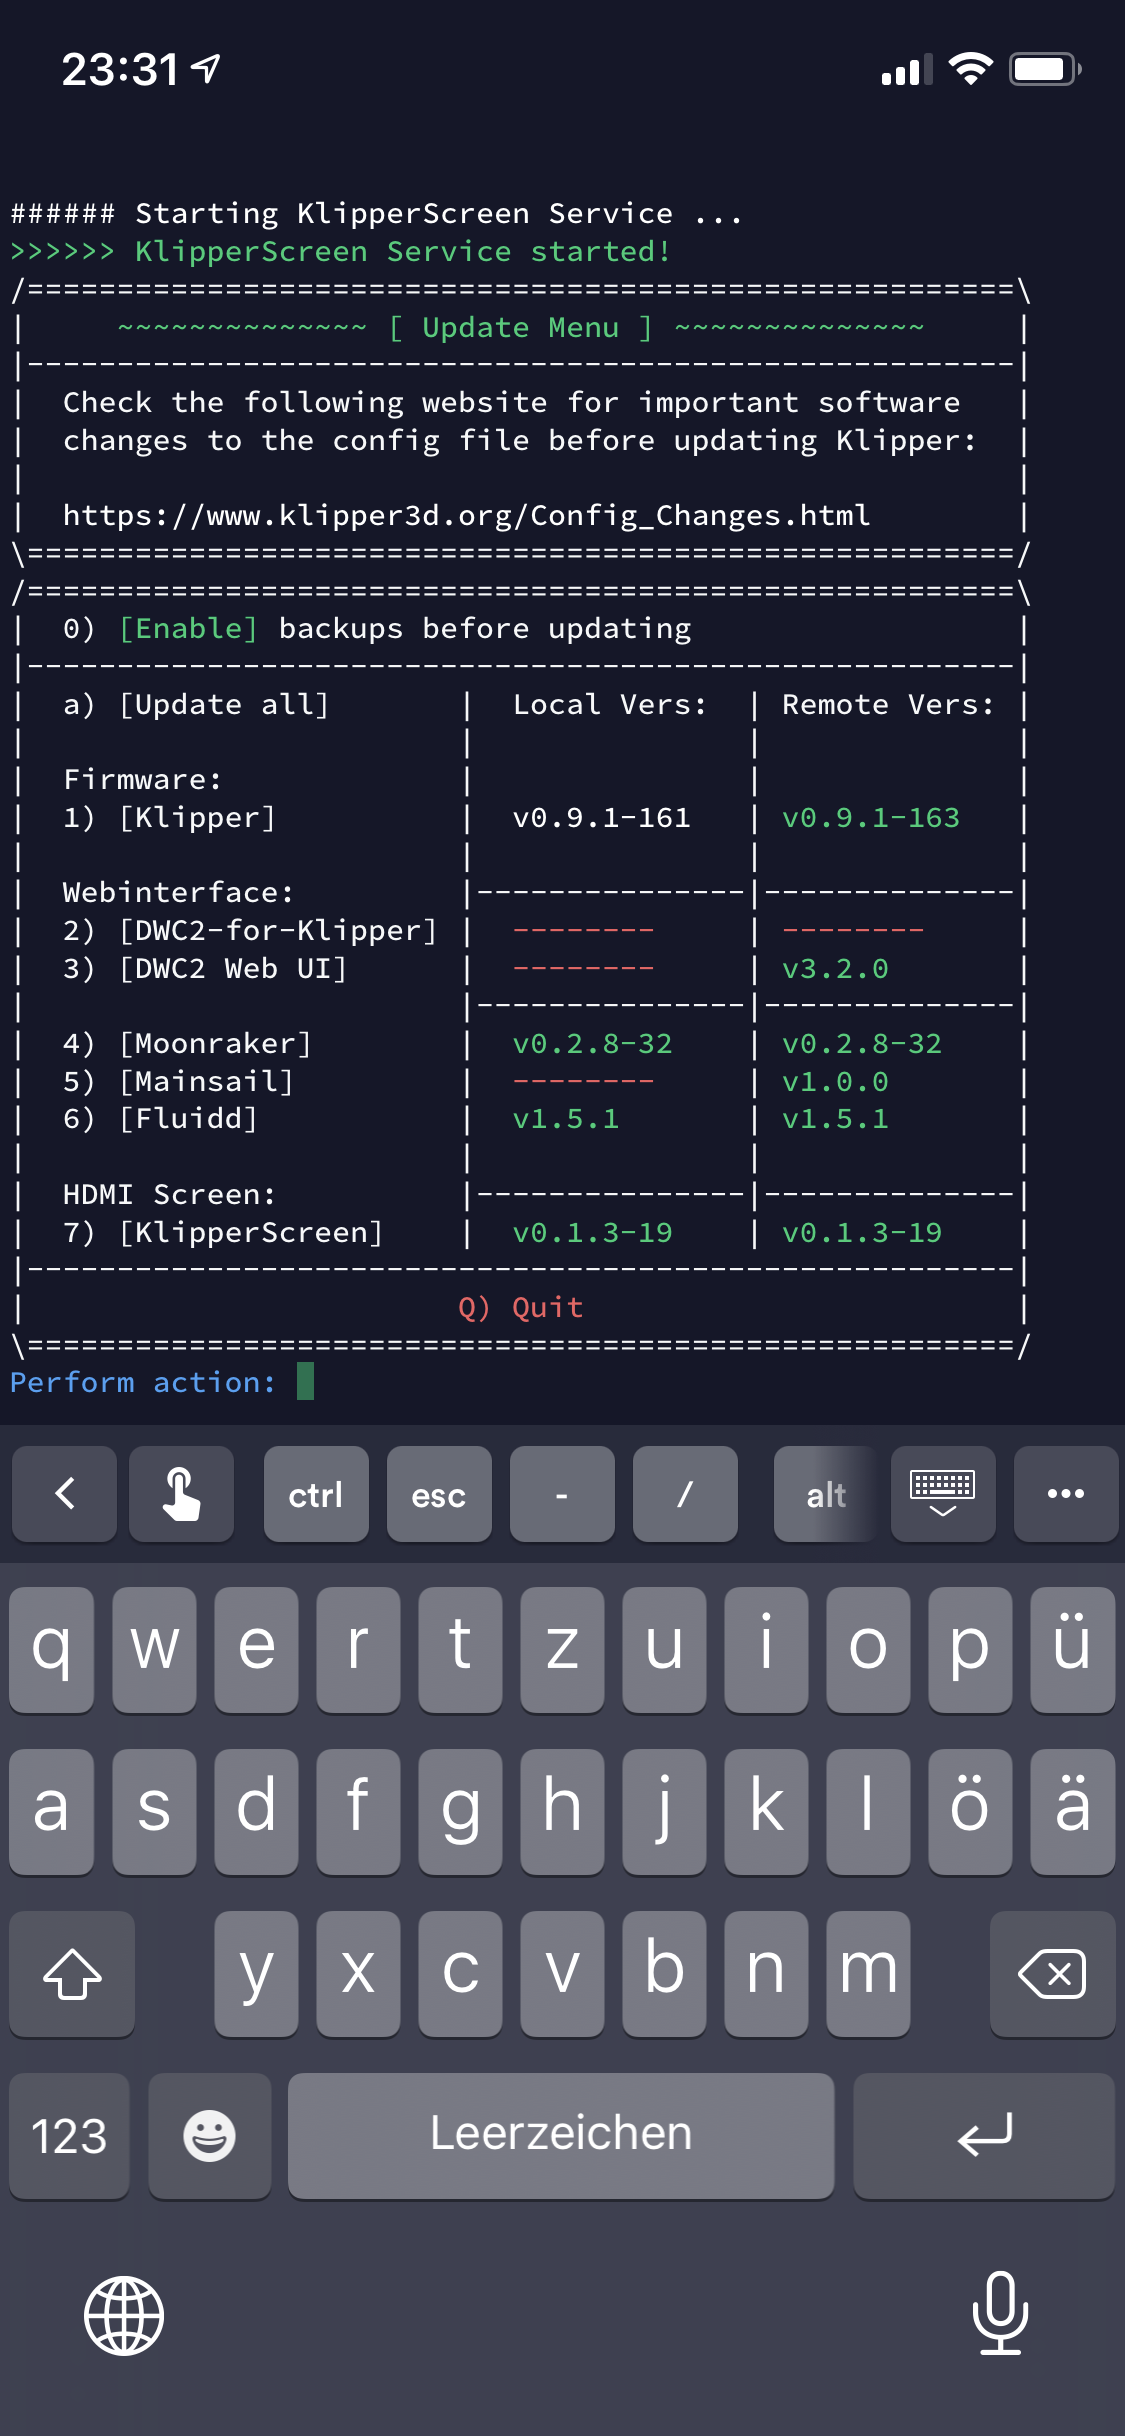Tap the Leerzeichen space bar
This screenshot has height=2436, width=1125.
click(x=561, y=2136)
